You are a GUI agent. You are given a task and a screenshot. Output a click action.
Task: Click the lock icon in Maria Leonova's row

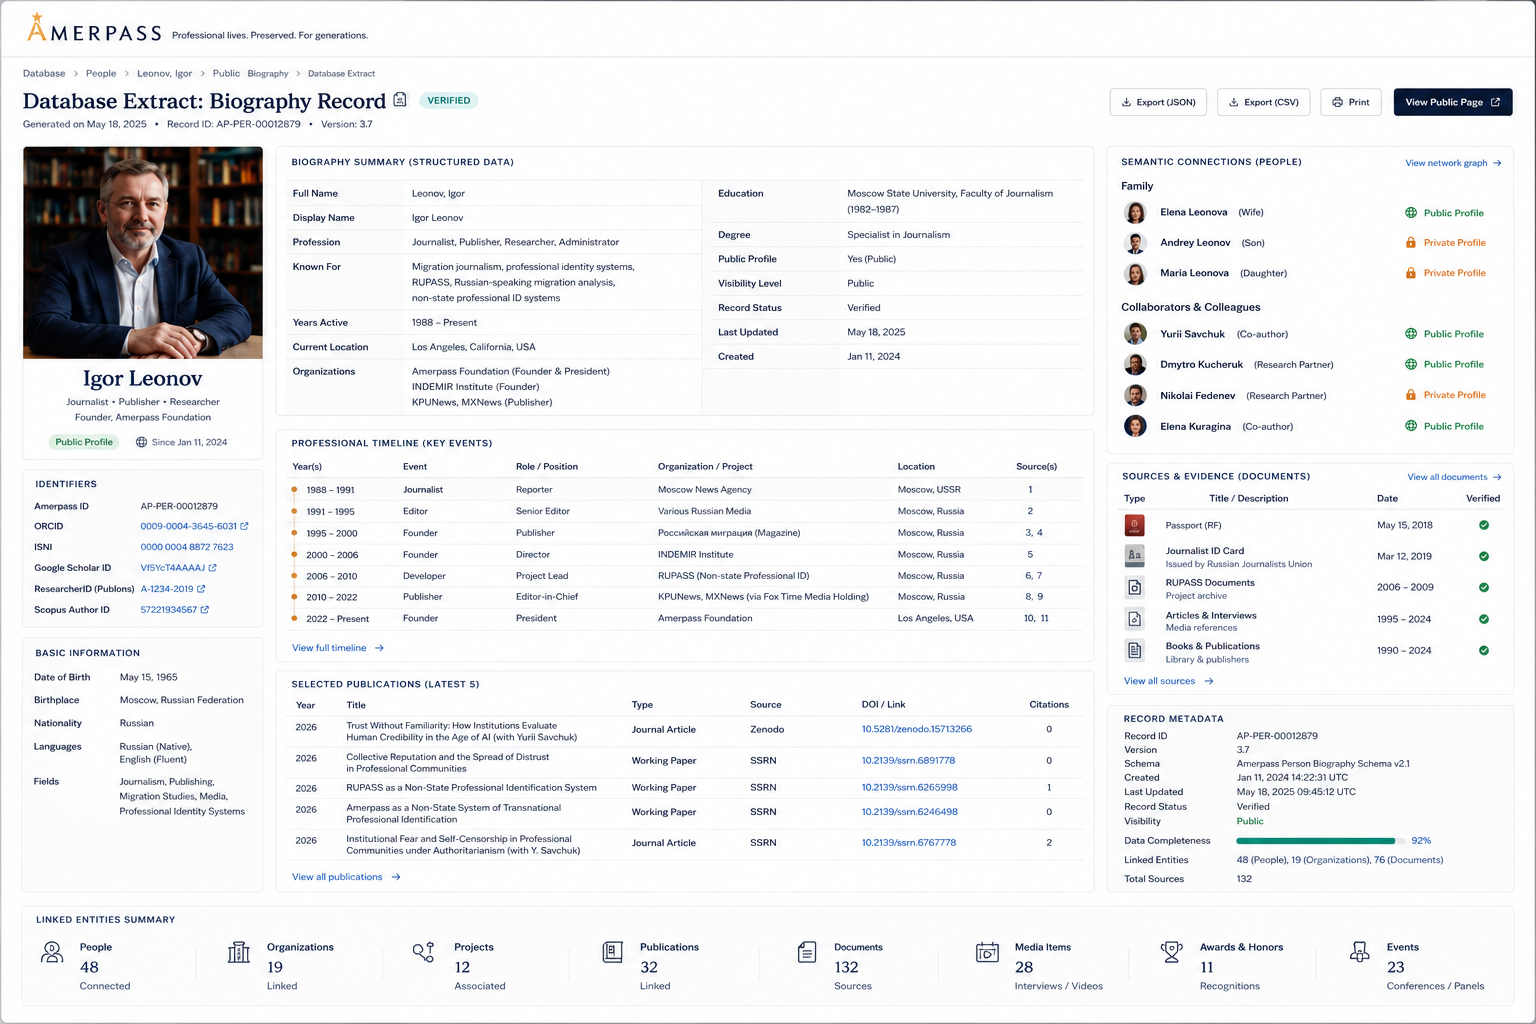coord(1411,273)
